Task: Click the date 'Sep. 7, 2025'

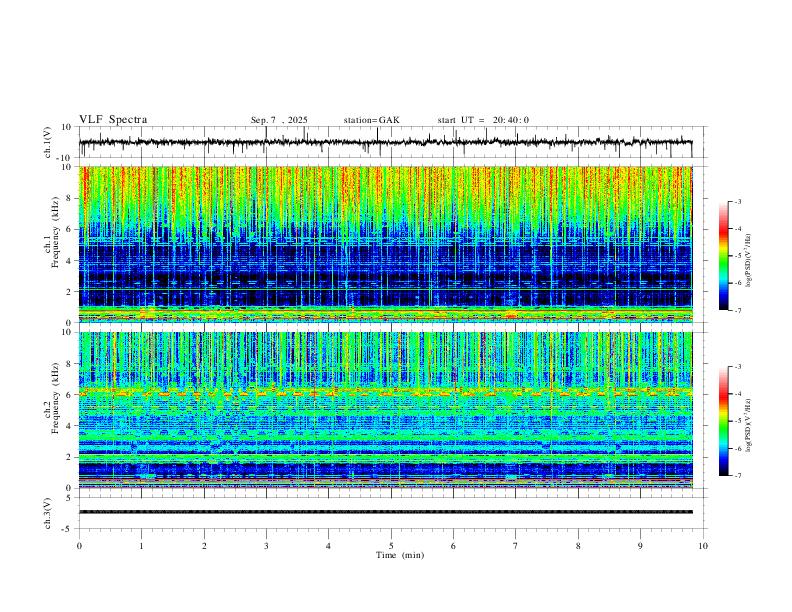Action: [279, 120]
